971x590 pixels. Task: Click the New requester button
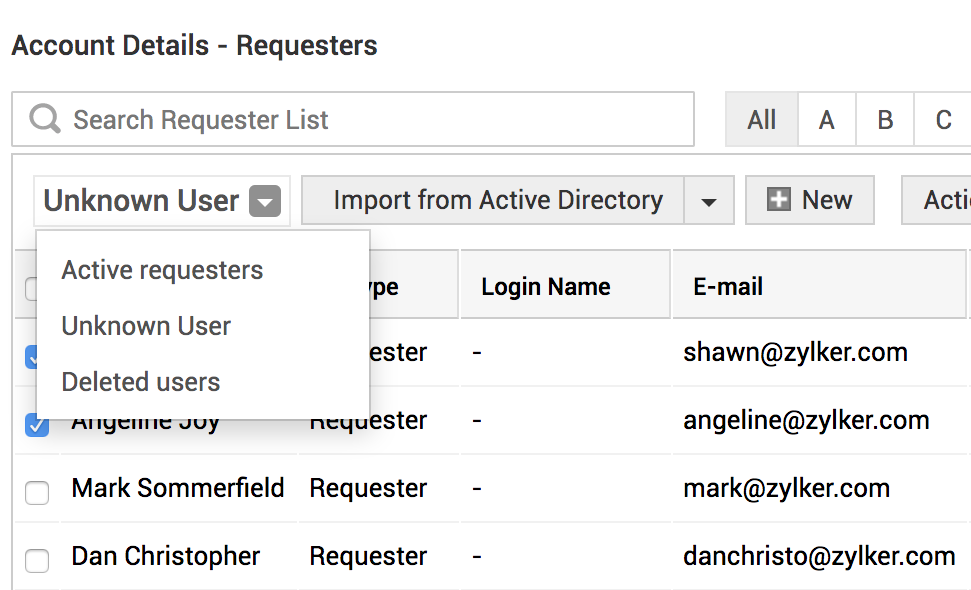coord(810,200)
